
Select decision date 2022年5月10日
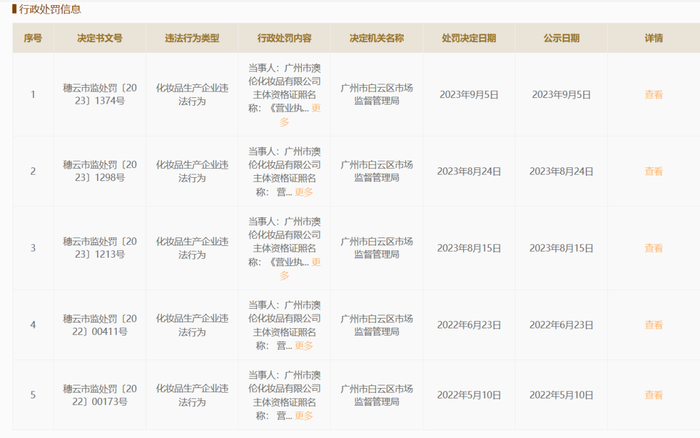[469, 395]
